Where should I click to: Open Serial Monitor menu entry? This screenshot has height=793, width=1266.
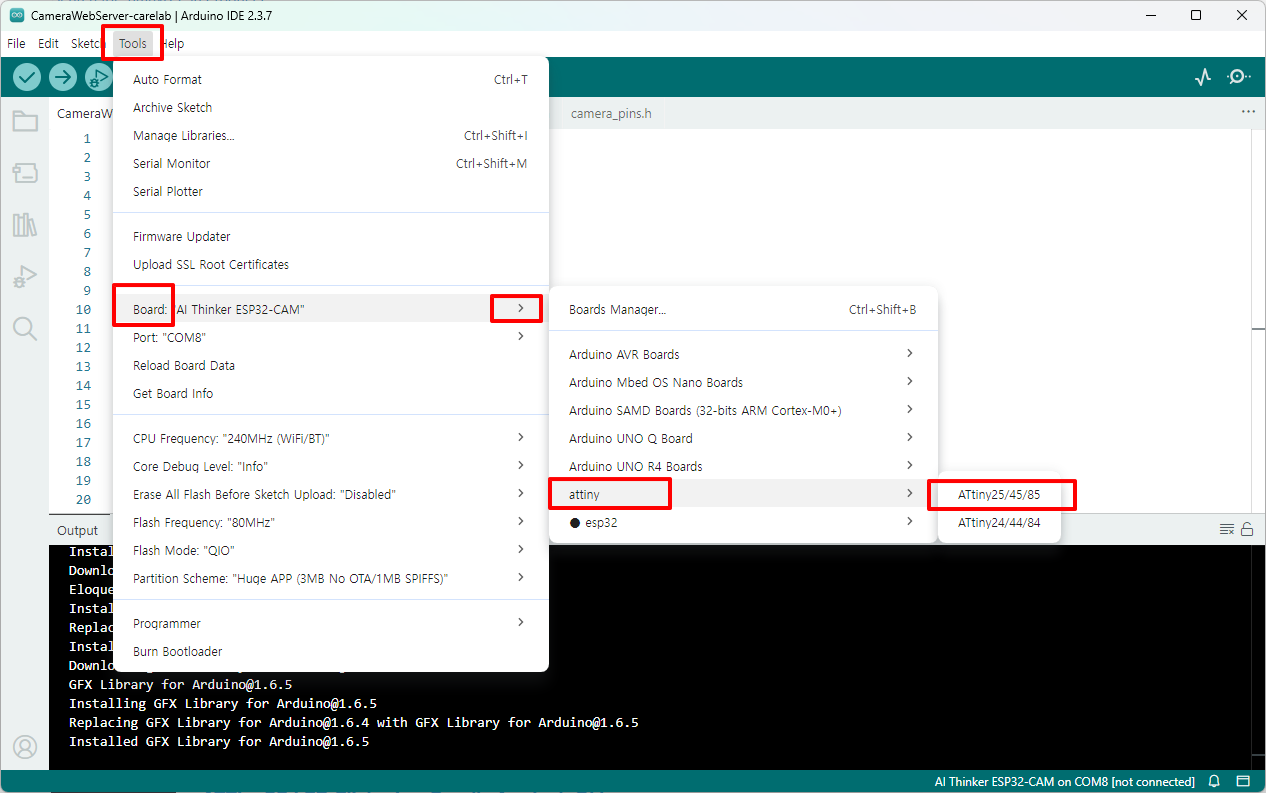tap(331, 163)
